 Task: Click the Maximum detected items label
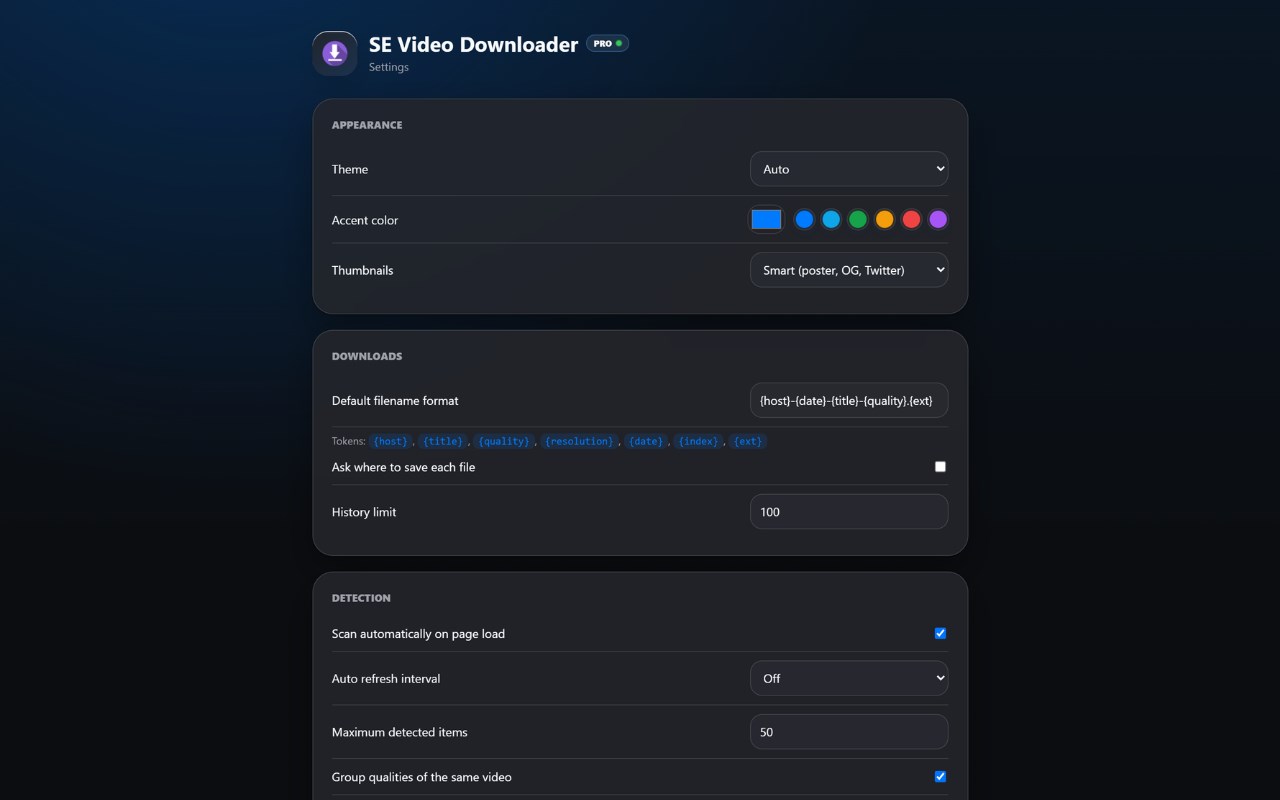[x=400, y=732]
